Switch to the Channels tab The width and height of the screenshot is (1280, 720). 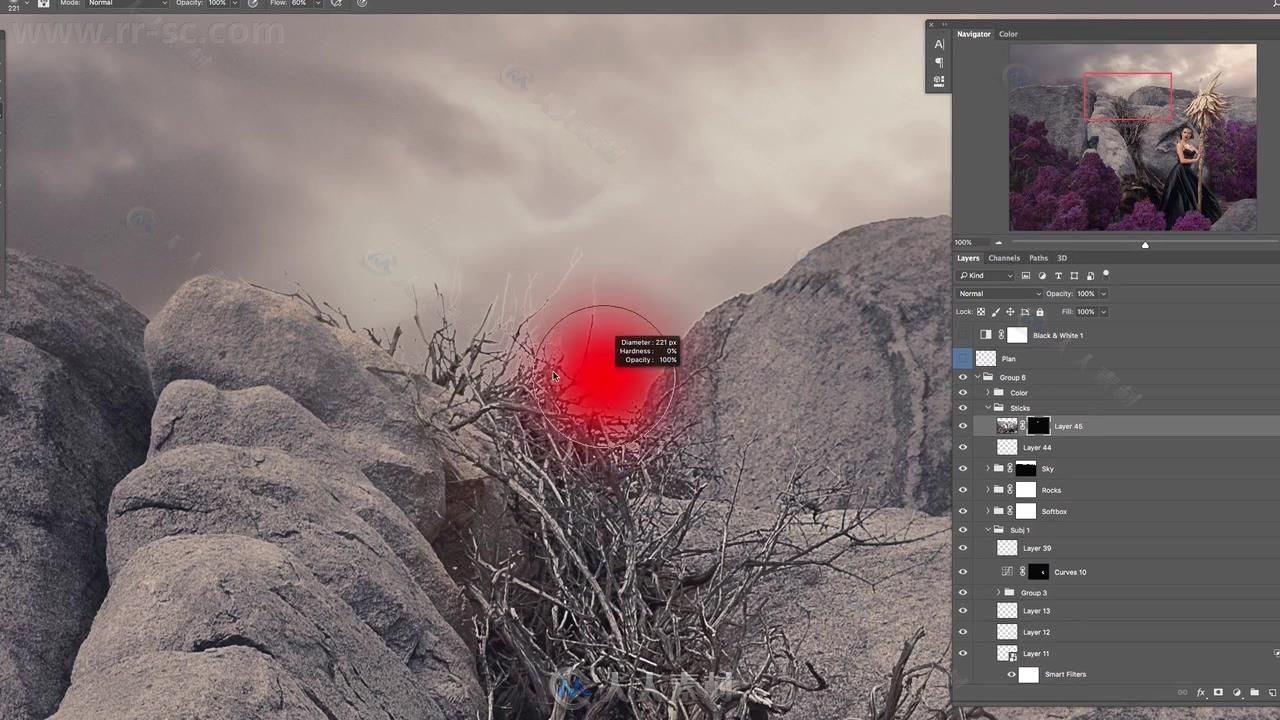(1004, 258)
